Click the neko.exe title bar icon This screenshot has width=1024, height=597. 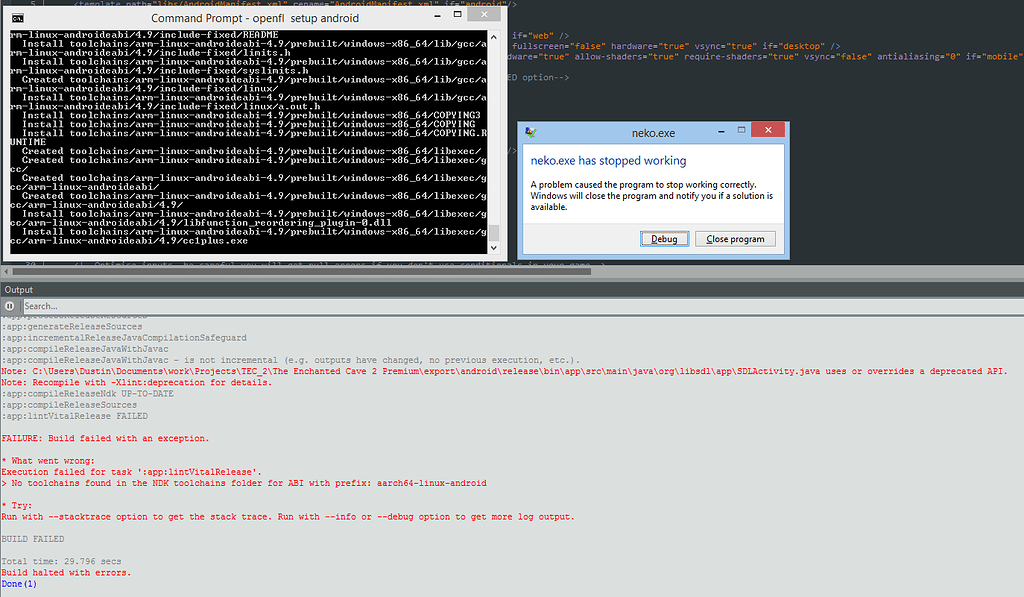click(531, 133)
